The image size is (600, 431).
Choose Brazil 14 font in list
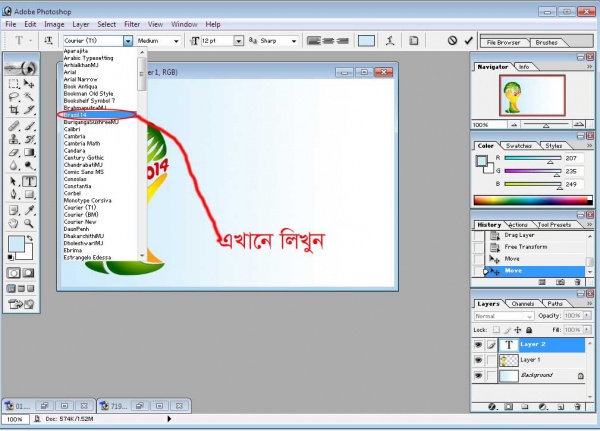pyautogui.click(x=99, y=115)
